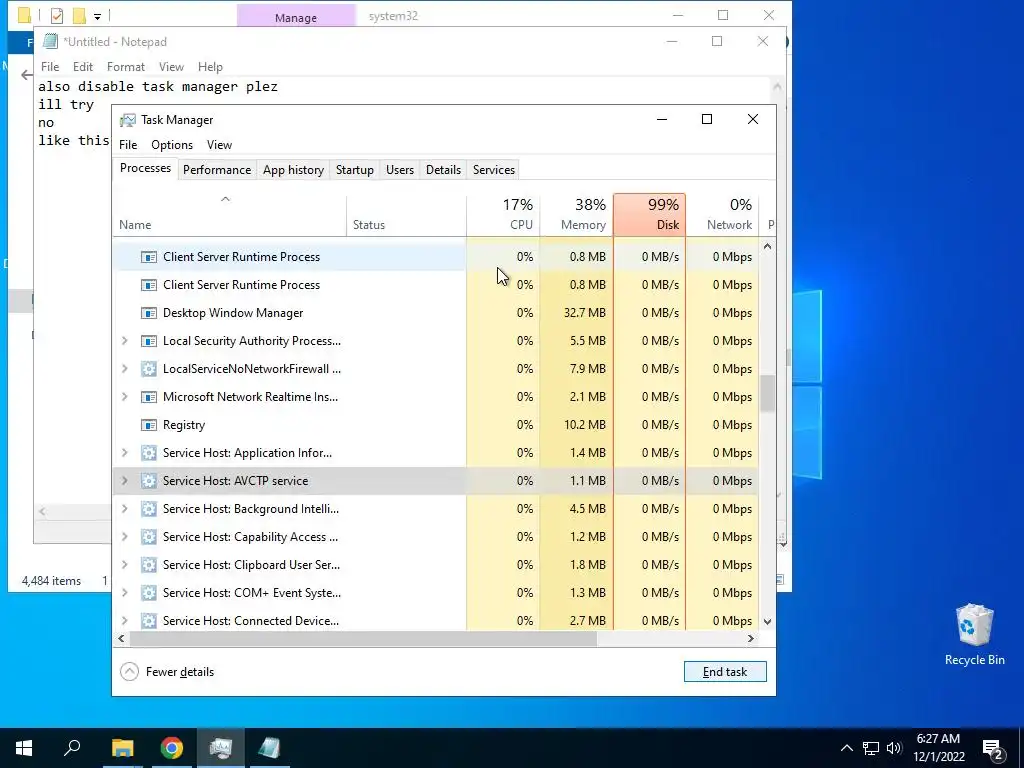Select the first Client Server Runtime Process row
Viewport: 1024px width, 768px height.
(x=436, y=257)
